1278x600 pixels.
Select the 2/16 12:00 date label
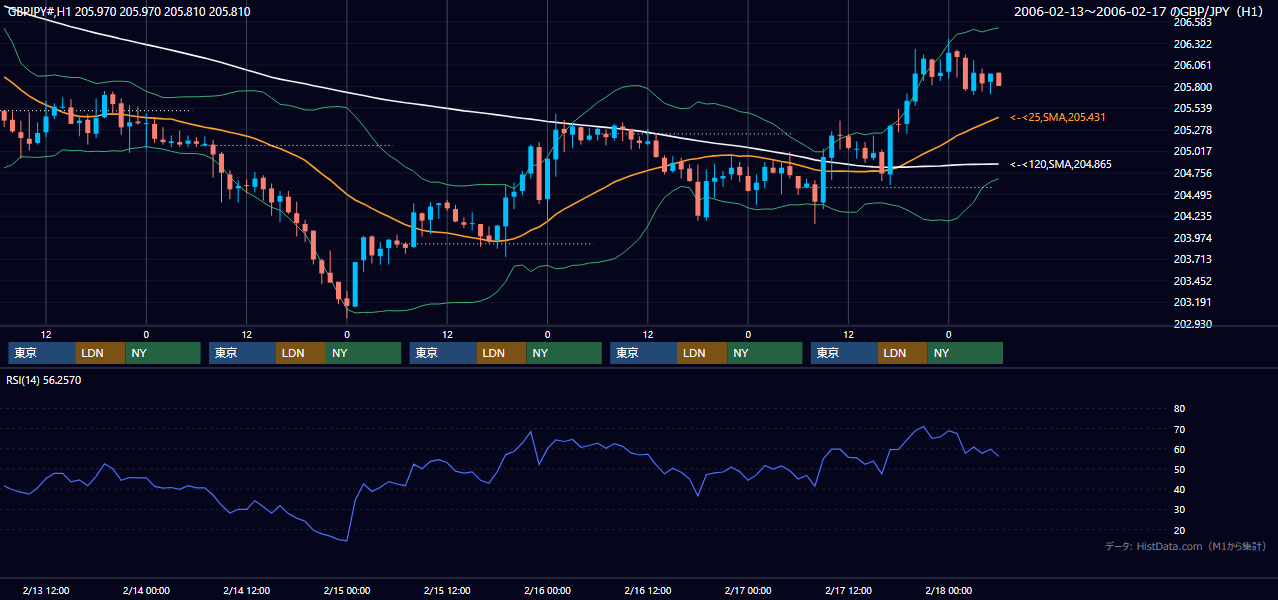pos(648,591)
